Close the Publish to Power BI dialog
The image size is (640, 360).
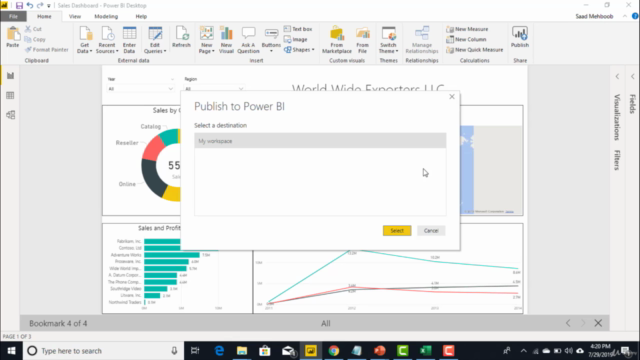coord(452,97)
